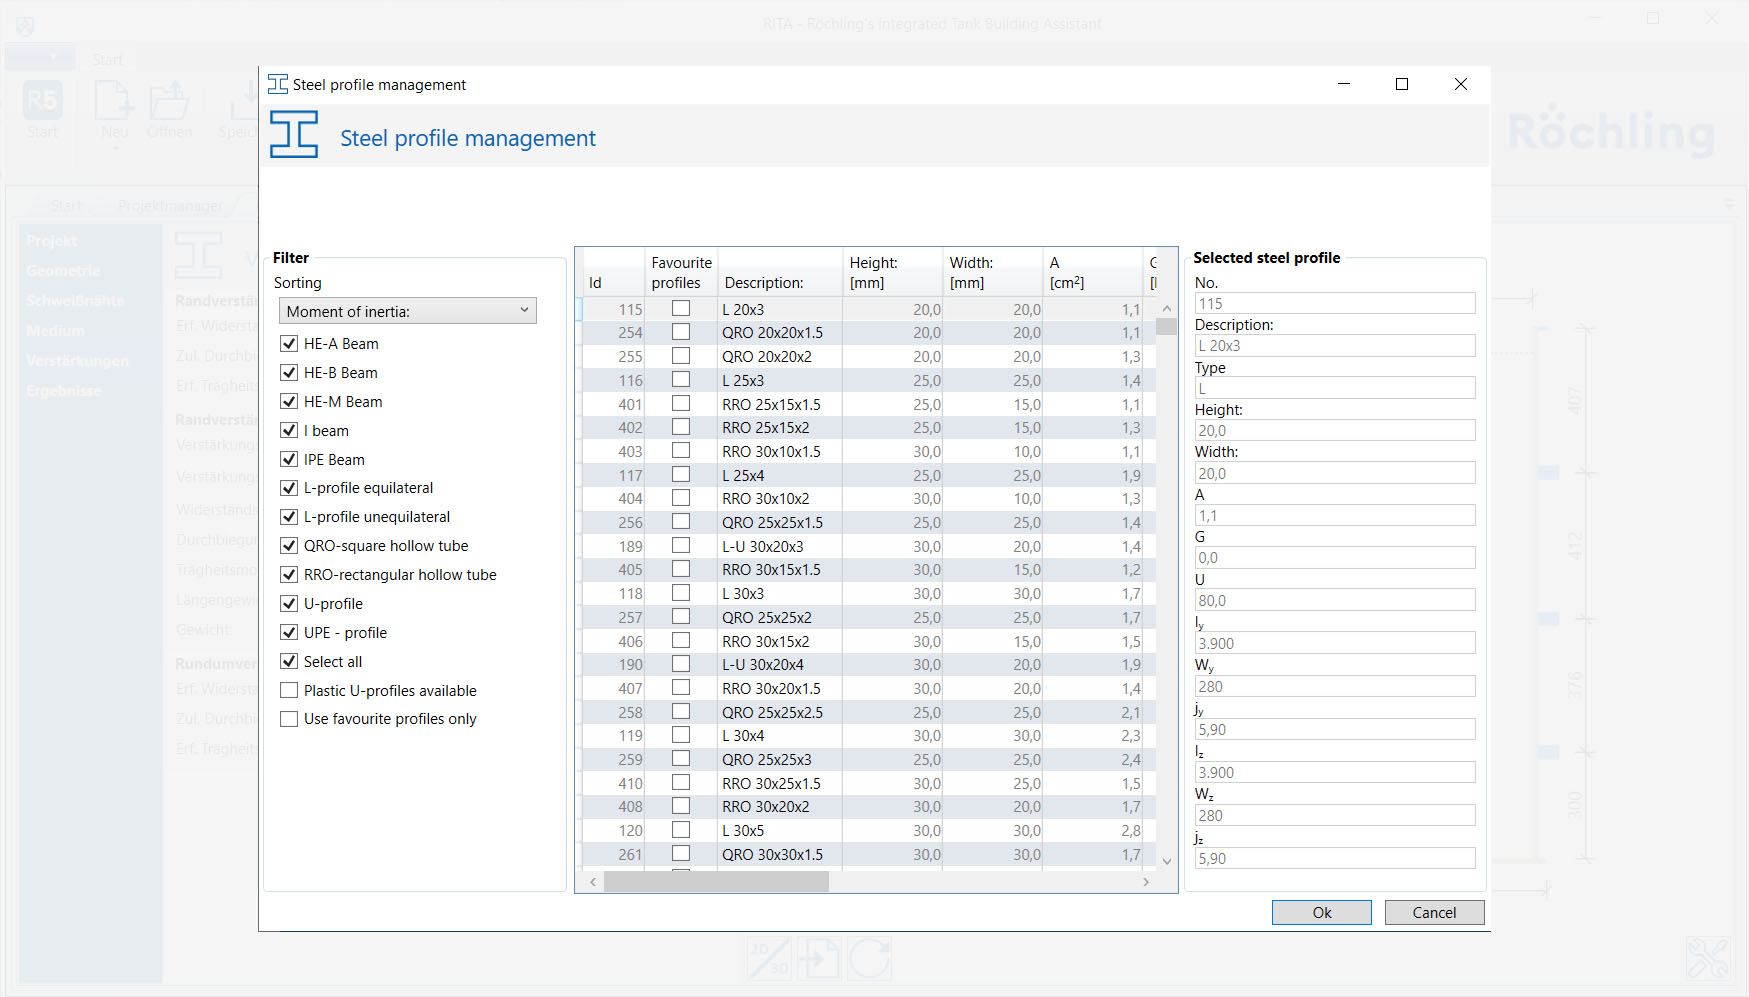Image resolution: width=1749 pixels, height=997 pixels.
Task: Click the R5 Start icon in the toolbar
Action: click(42, 102)
